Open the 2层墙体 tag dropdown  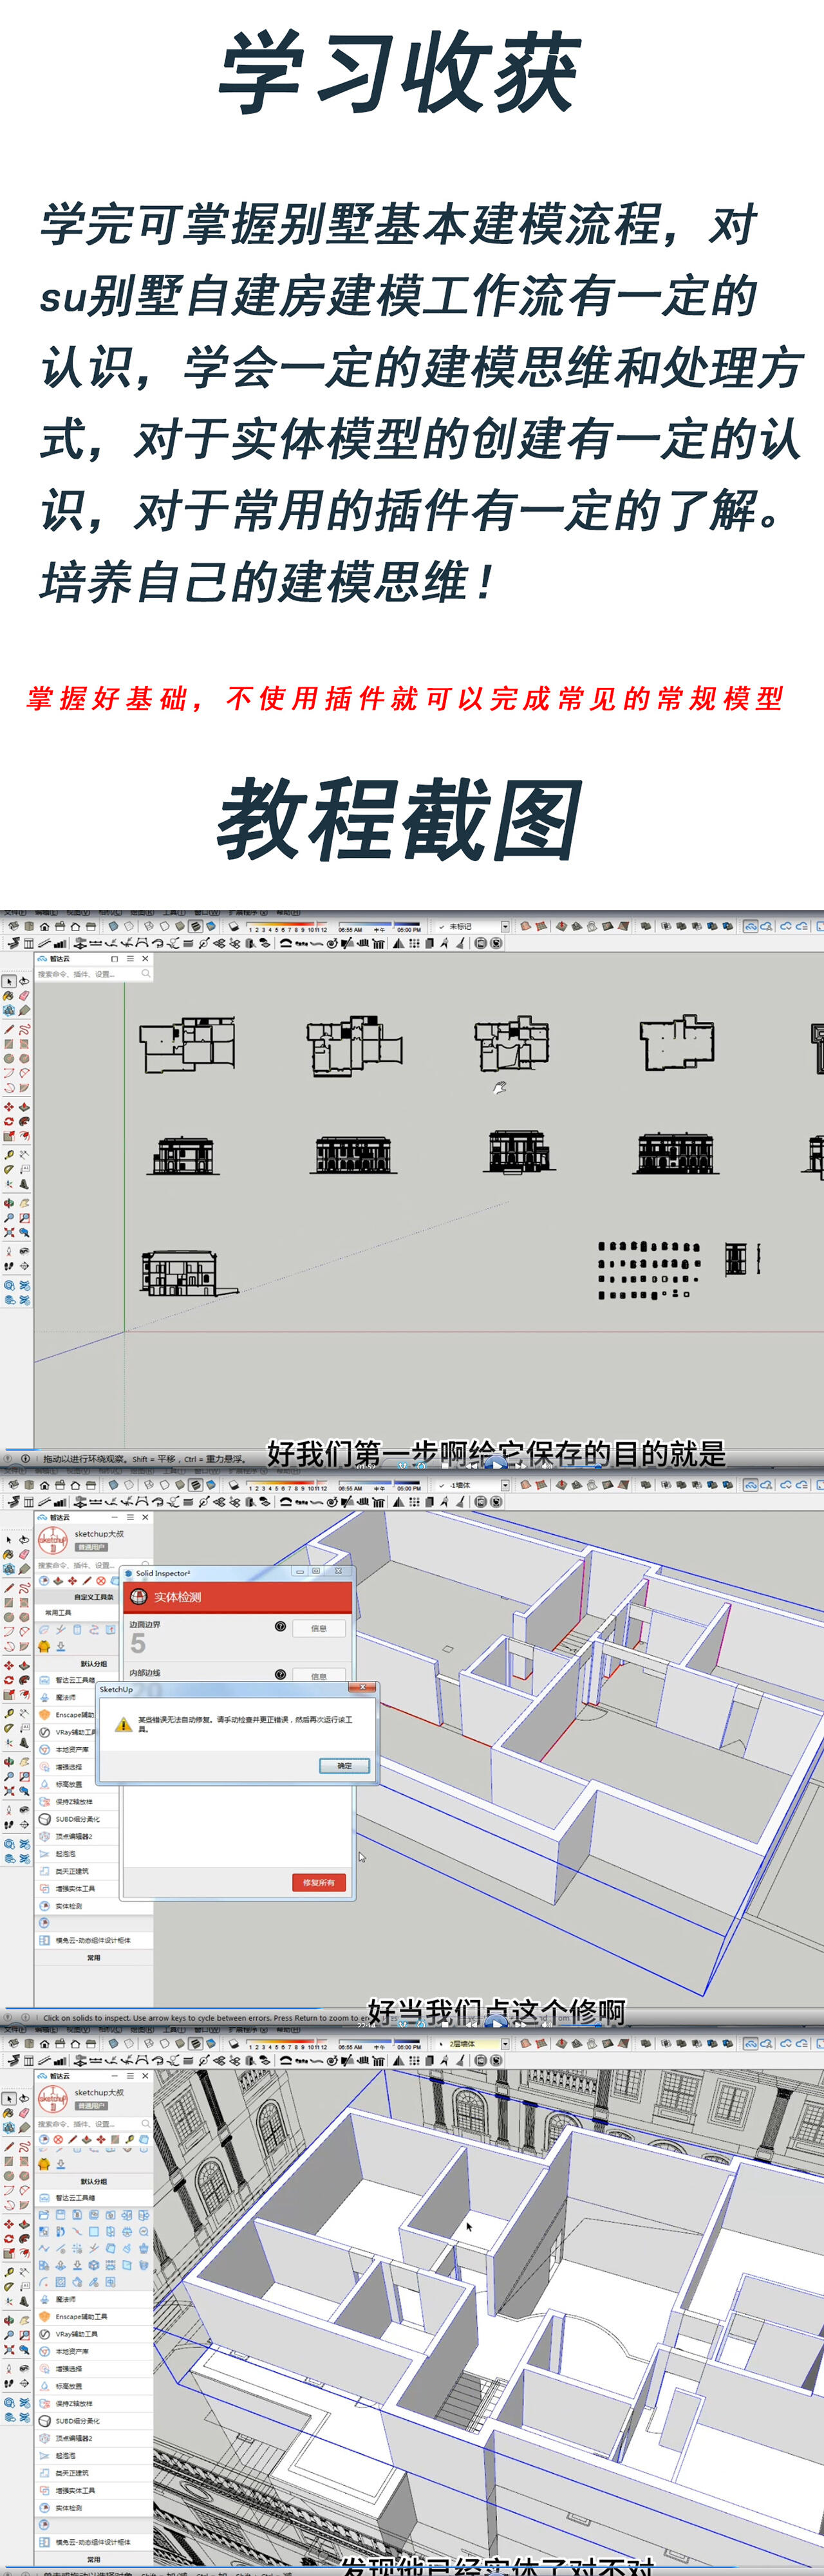[x=505, y=2044]
